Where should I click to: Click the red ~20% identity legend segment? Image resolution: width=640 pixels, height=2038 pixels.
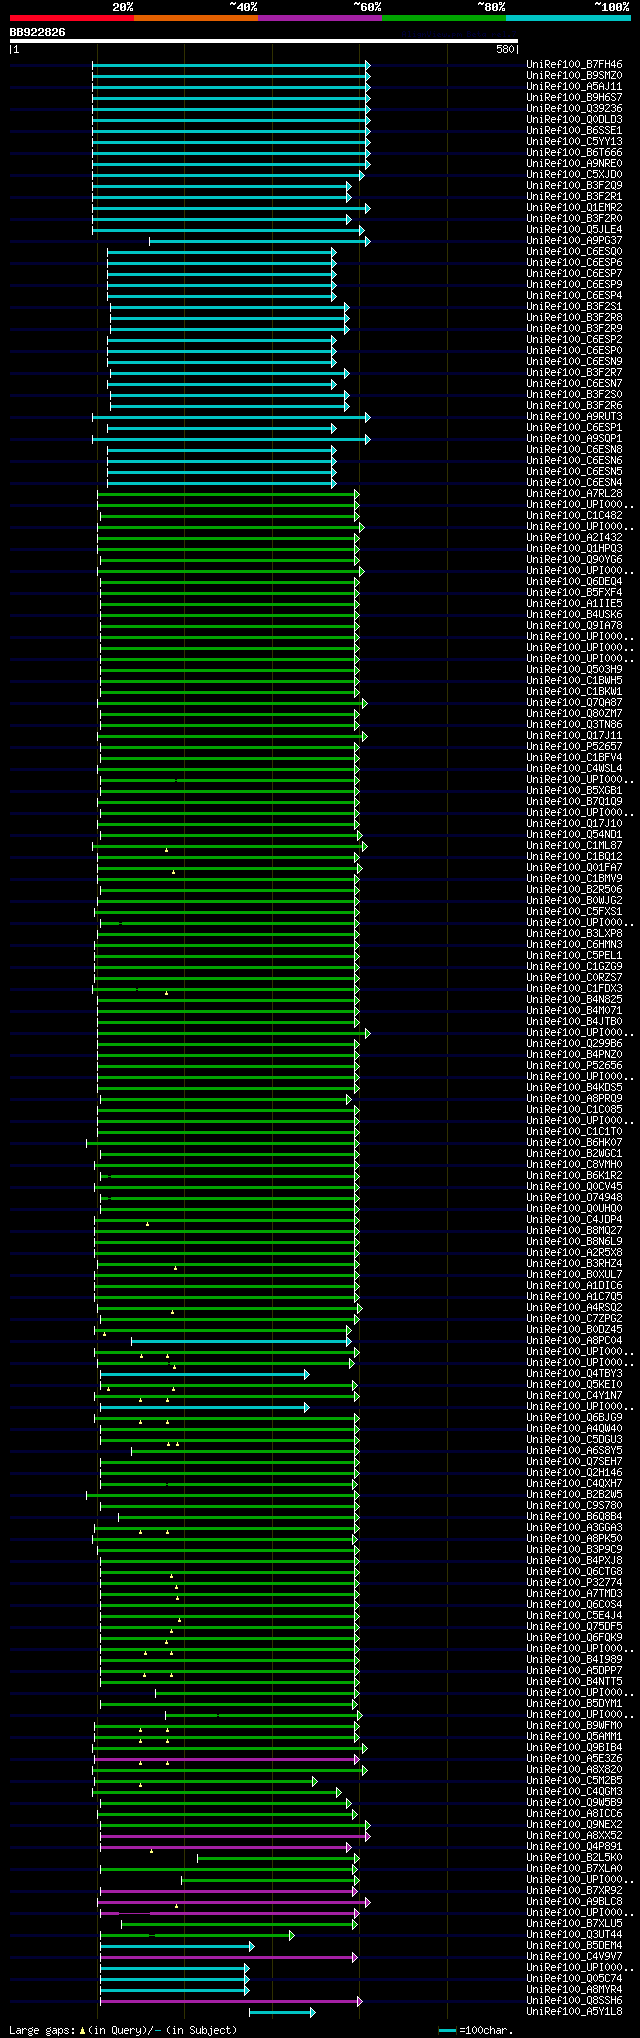(x=71, y=18)
